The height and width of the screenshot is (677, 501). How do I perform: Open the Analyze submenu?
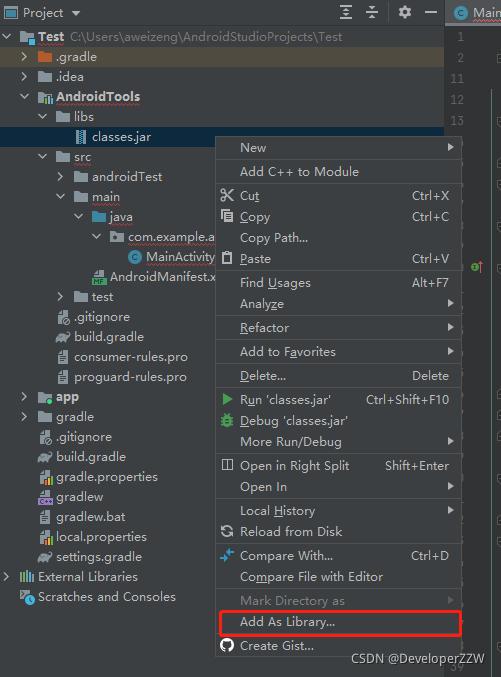point(339,304)
